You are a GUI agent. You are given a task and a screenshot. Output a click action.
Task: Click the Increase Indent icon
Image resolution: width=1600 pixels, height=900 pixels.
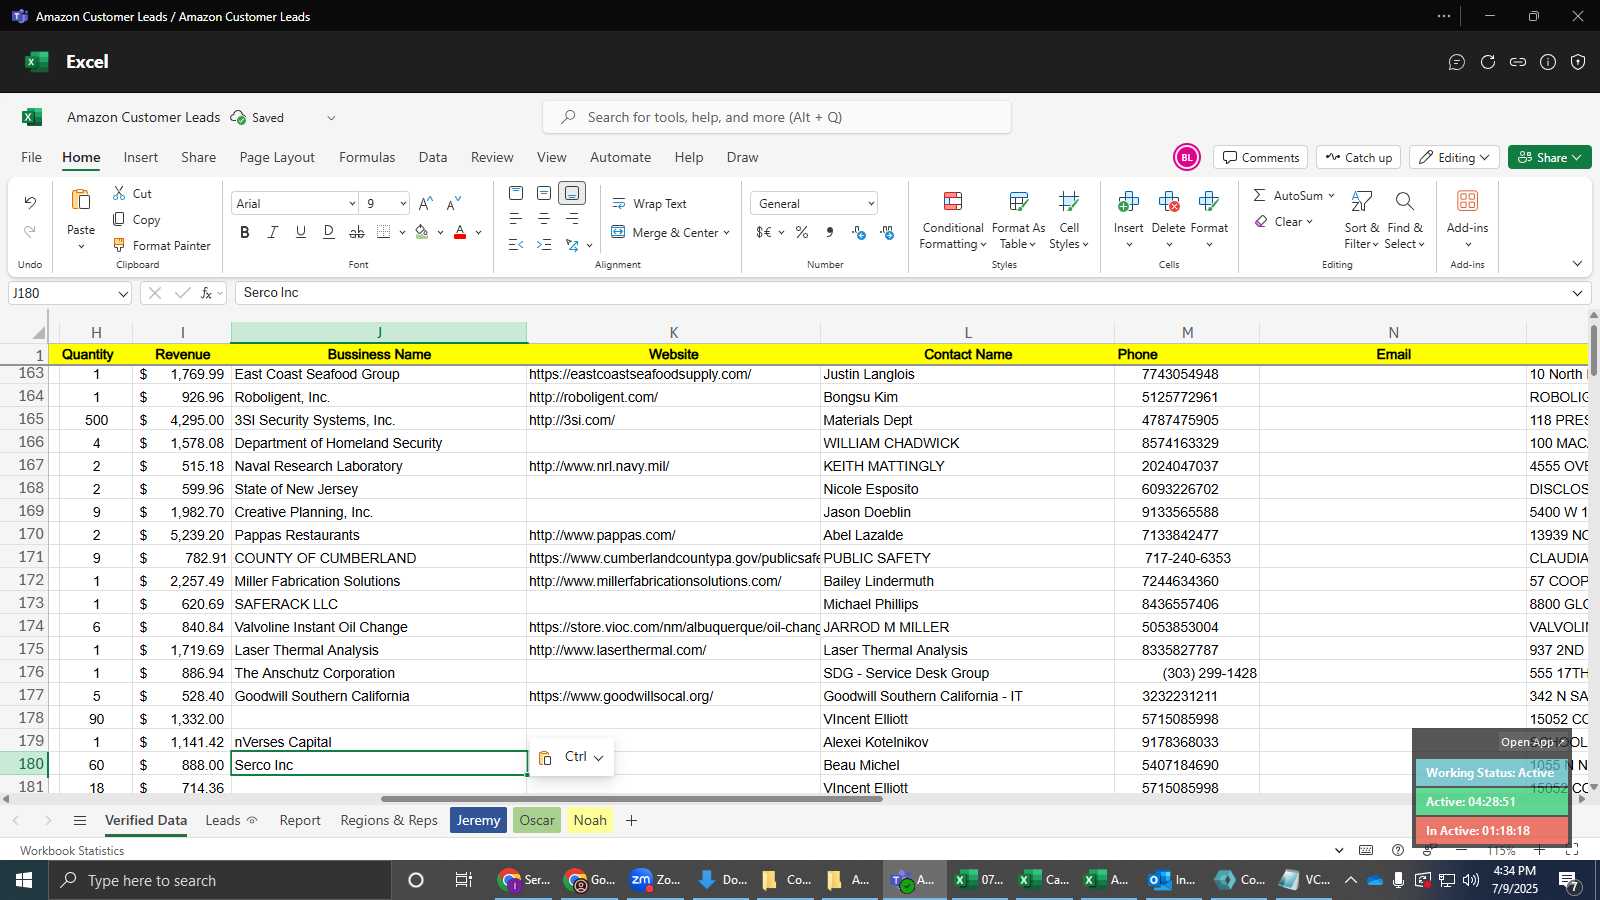tap(544, 245)
